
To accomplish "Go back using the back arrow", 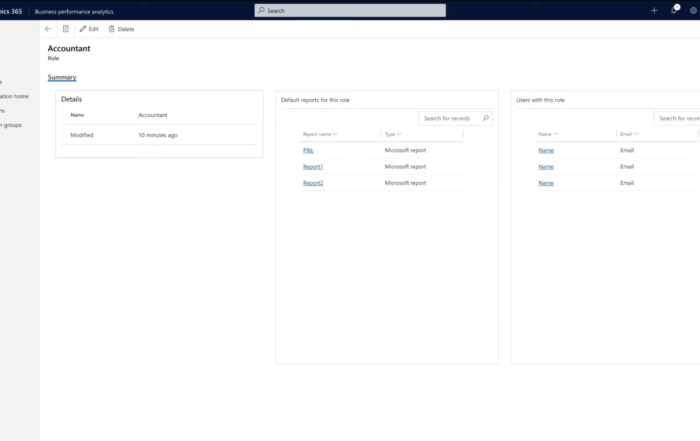I will 48,29.
